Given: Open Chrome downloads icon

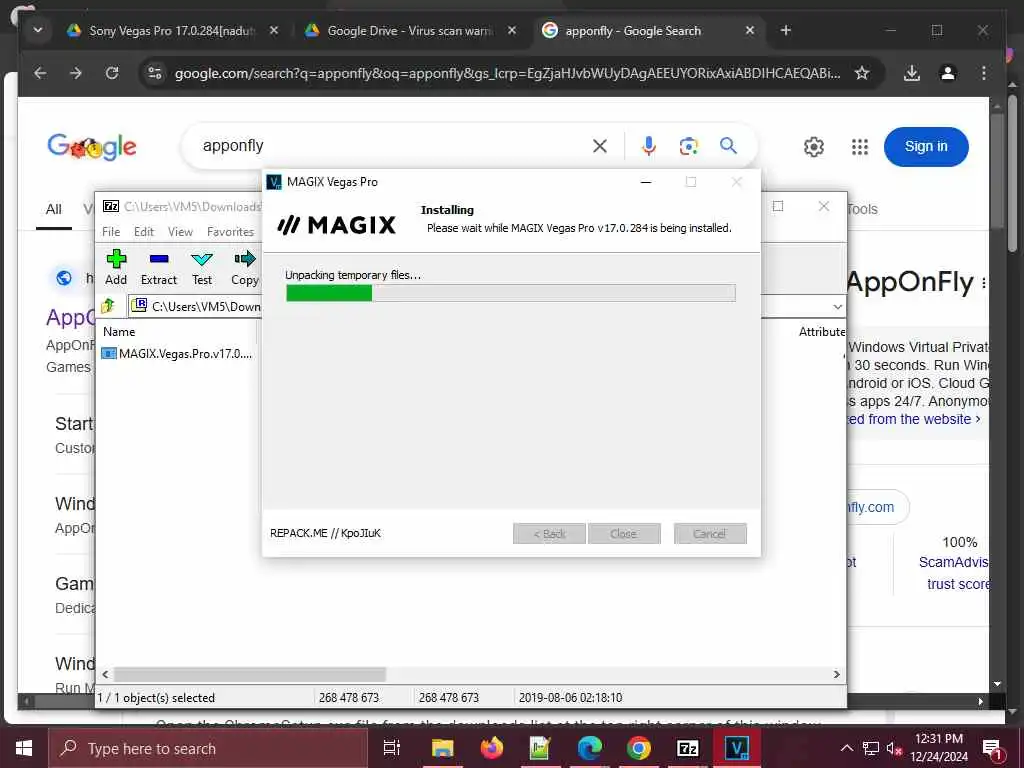Looking at the screenshot, I should tap(912, 73).
